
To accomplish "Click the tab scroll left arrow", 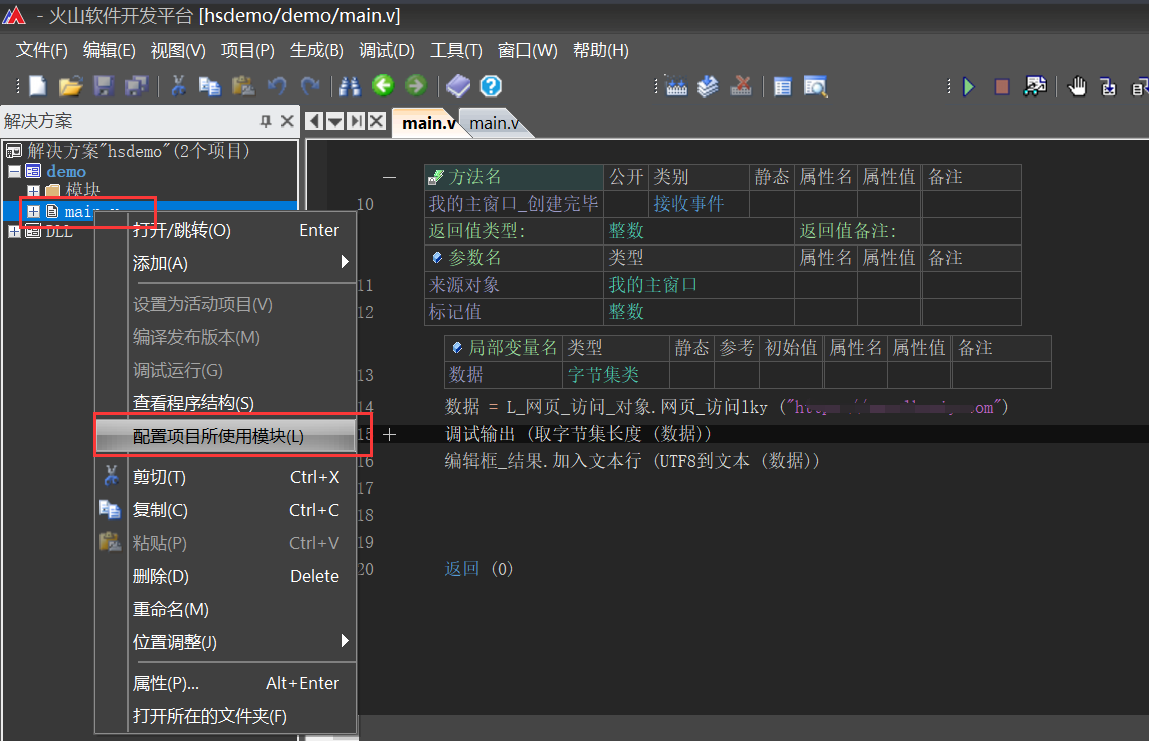I will (x=314, y=121).
